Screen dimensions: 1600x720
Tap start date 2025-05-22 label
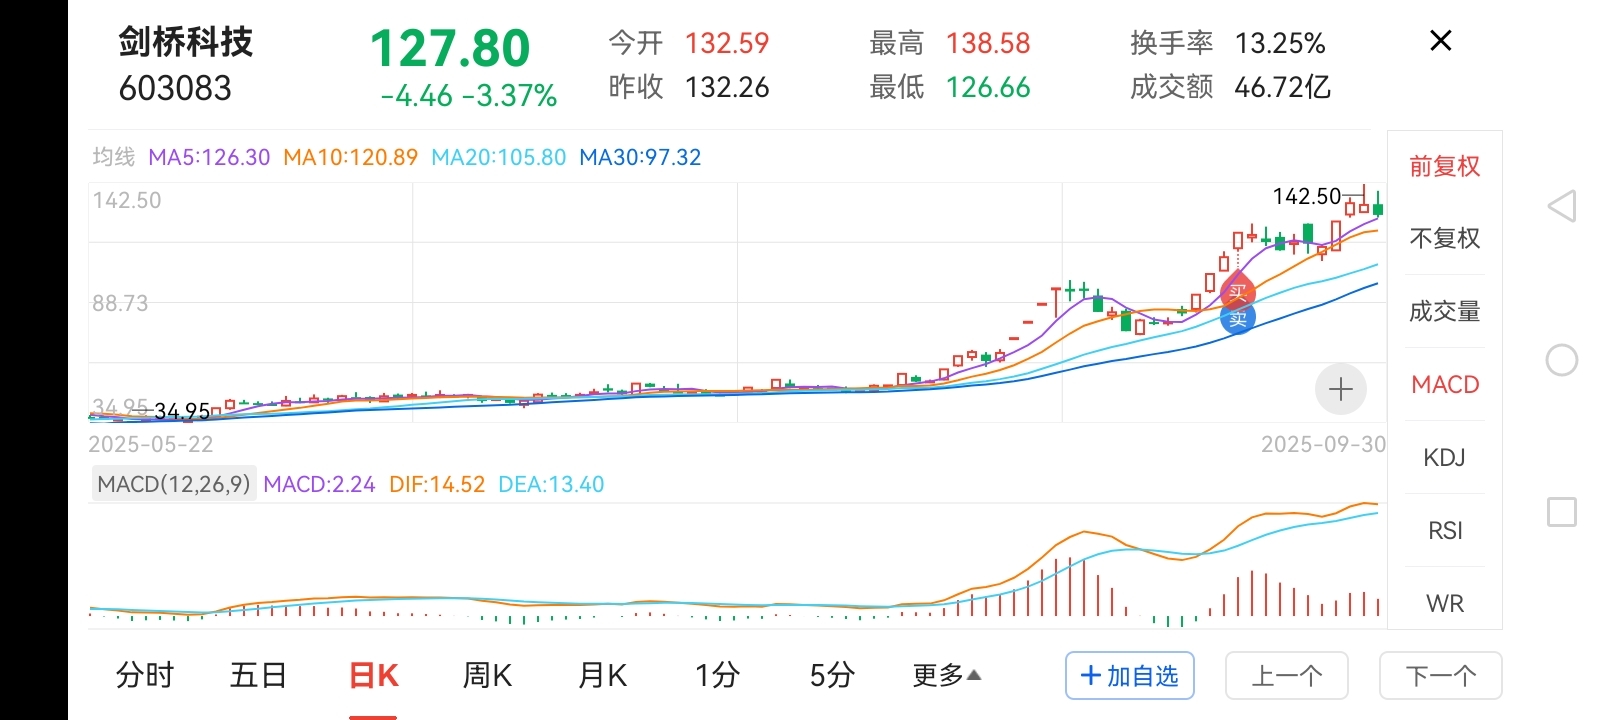(151, 444)
